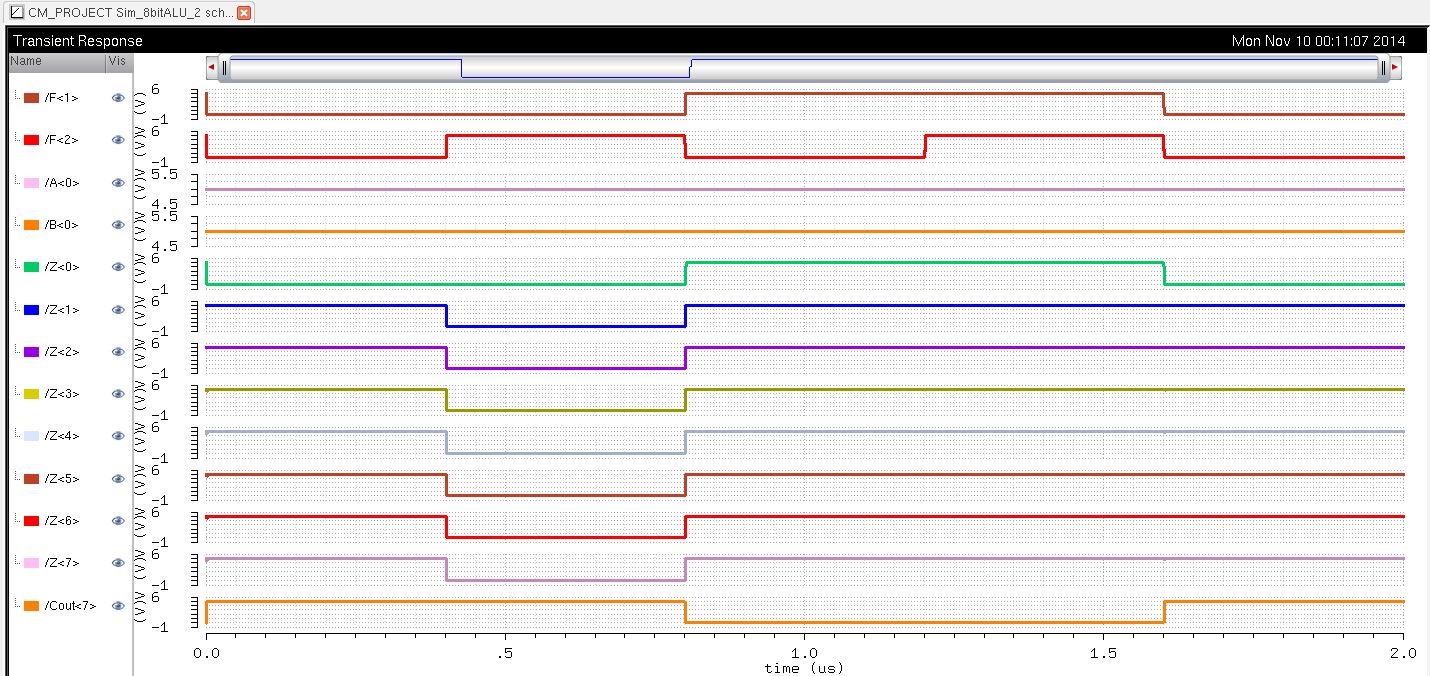1430x676 pixels.
Task: Toggle the eye icon for /B<0>
Action: click(118, 225)
